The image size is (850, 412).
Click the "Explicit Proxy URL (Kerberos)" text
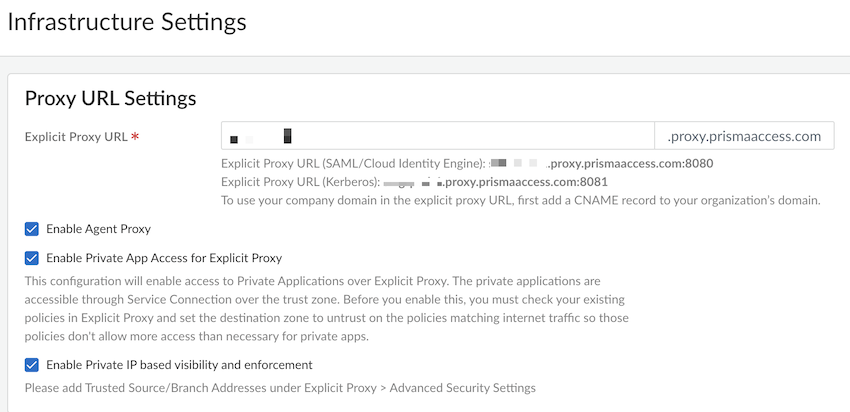pos(300,182)
